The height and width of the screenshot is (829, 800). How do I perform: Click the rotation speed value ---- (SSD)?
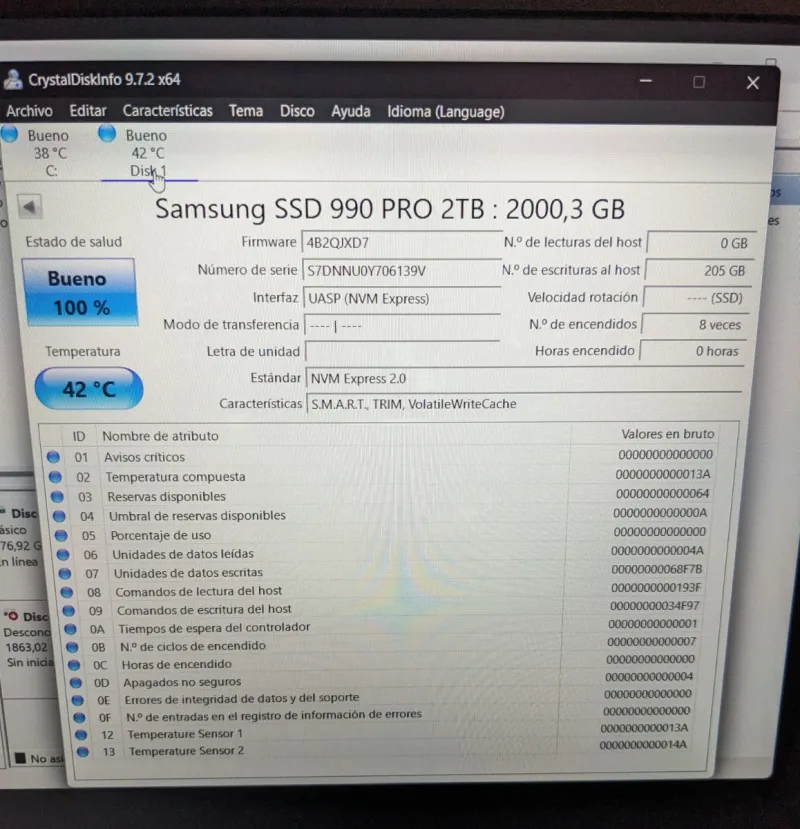(x=697, y=298)
